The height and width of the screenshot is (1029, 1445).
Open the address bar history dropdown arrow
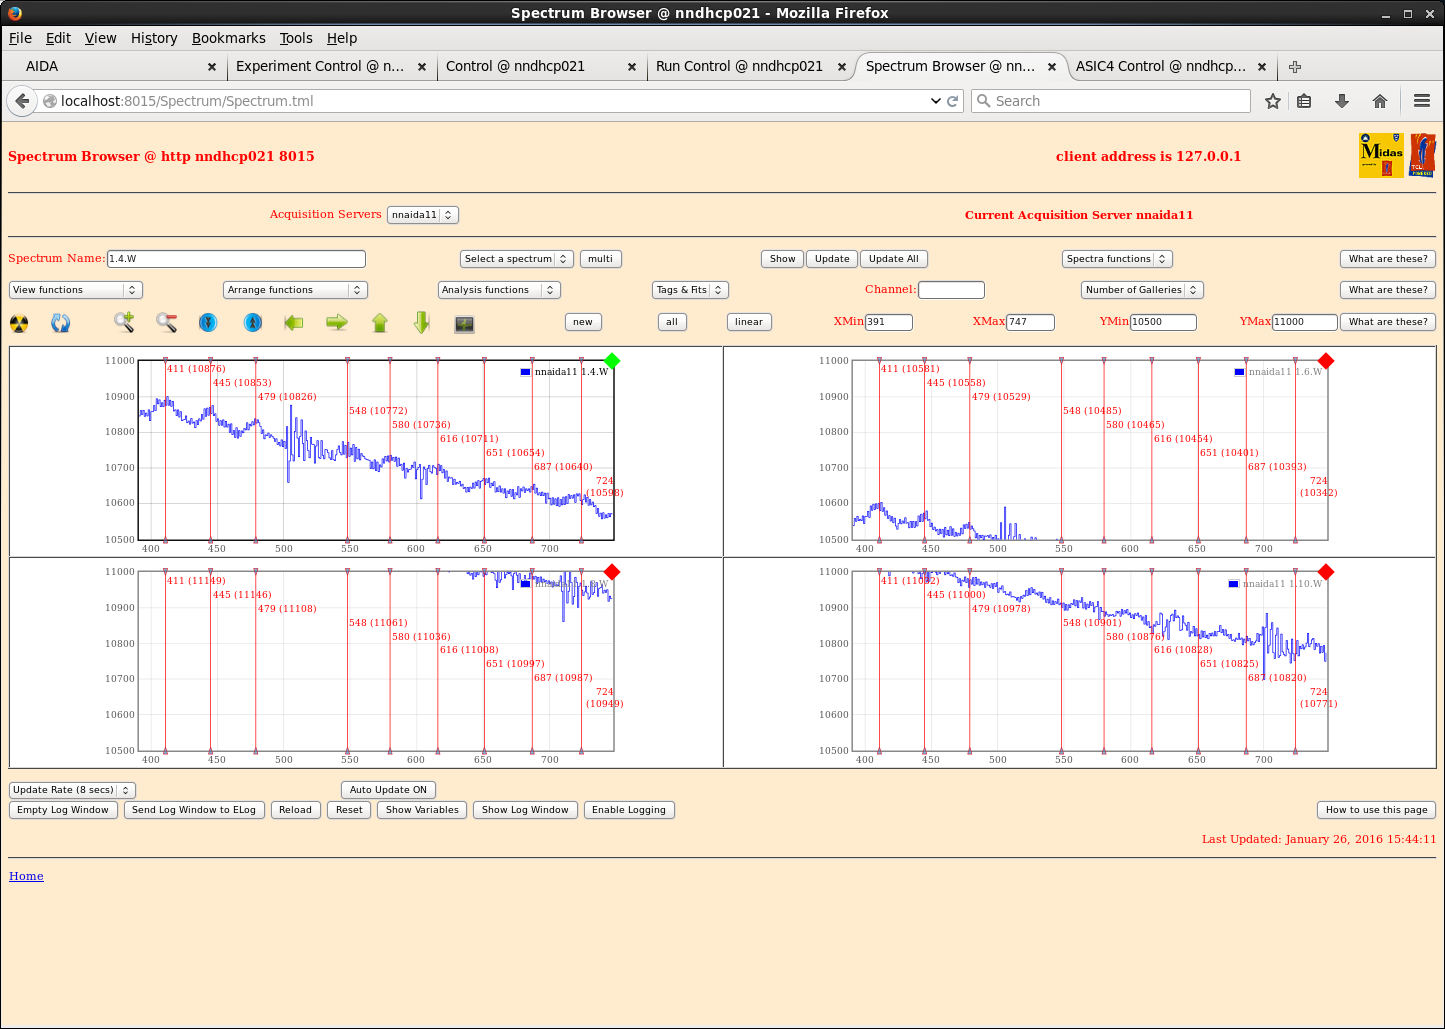(936, 101)
